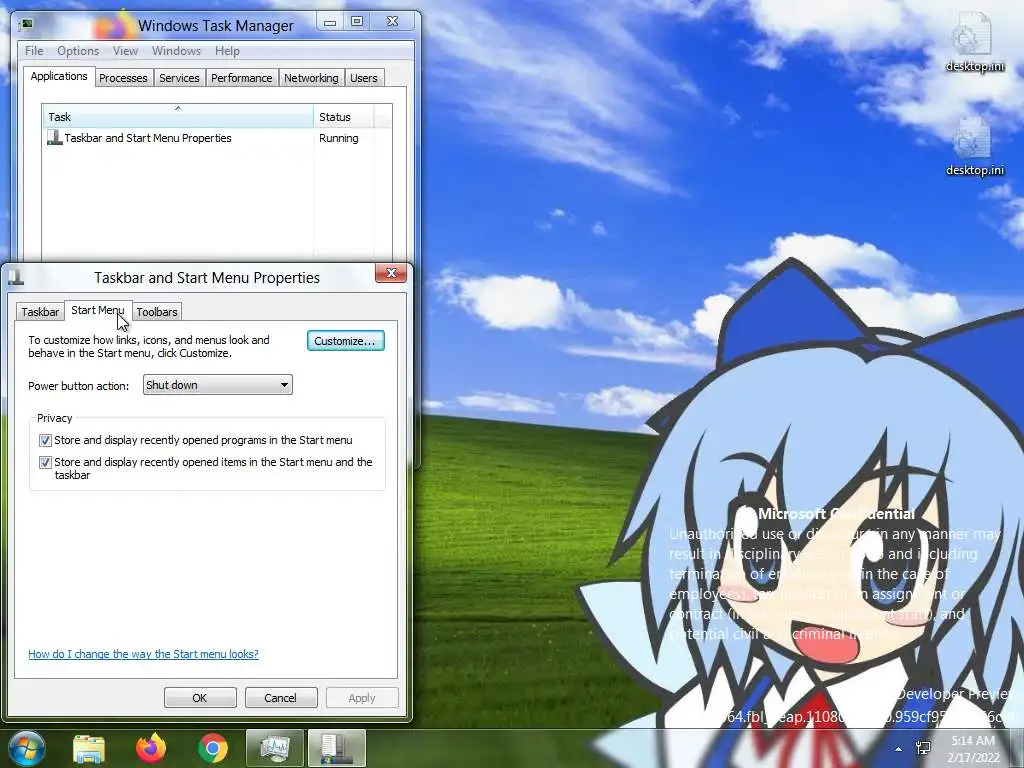Open the View menu in Task Manager
The width and height of the screenshot is (1024, 768).
tap(125, 51)
